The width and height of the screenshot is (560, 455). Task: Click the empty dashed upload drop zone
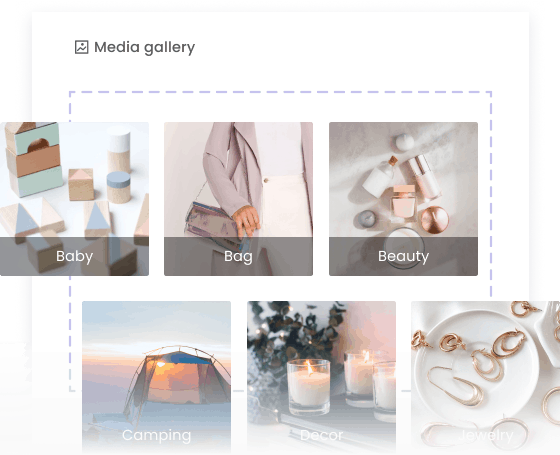click(280, 107)
